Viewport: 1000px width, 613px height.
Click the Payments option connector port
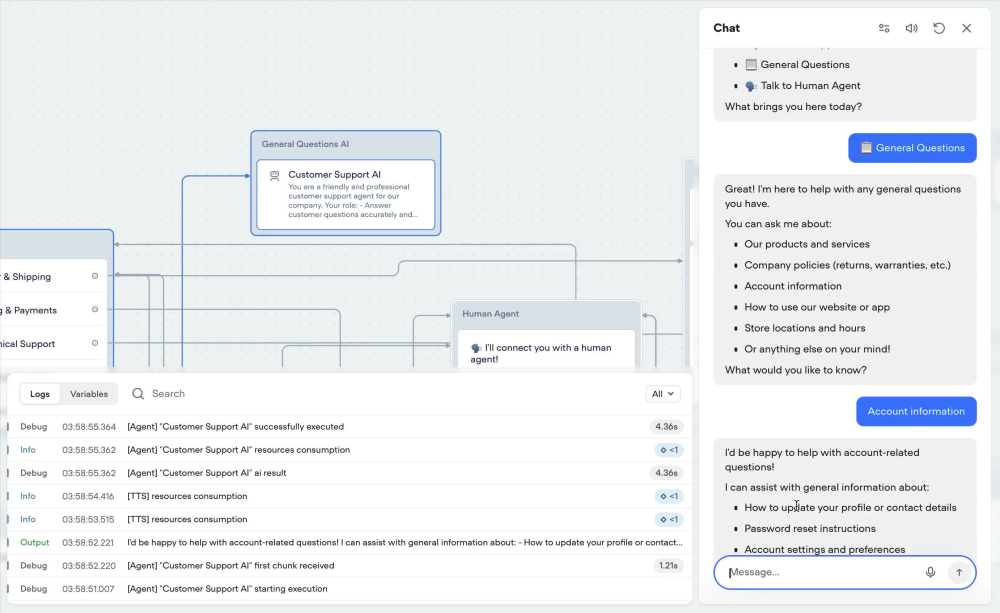[95, 309]
